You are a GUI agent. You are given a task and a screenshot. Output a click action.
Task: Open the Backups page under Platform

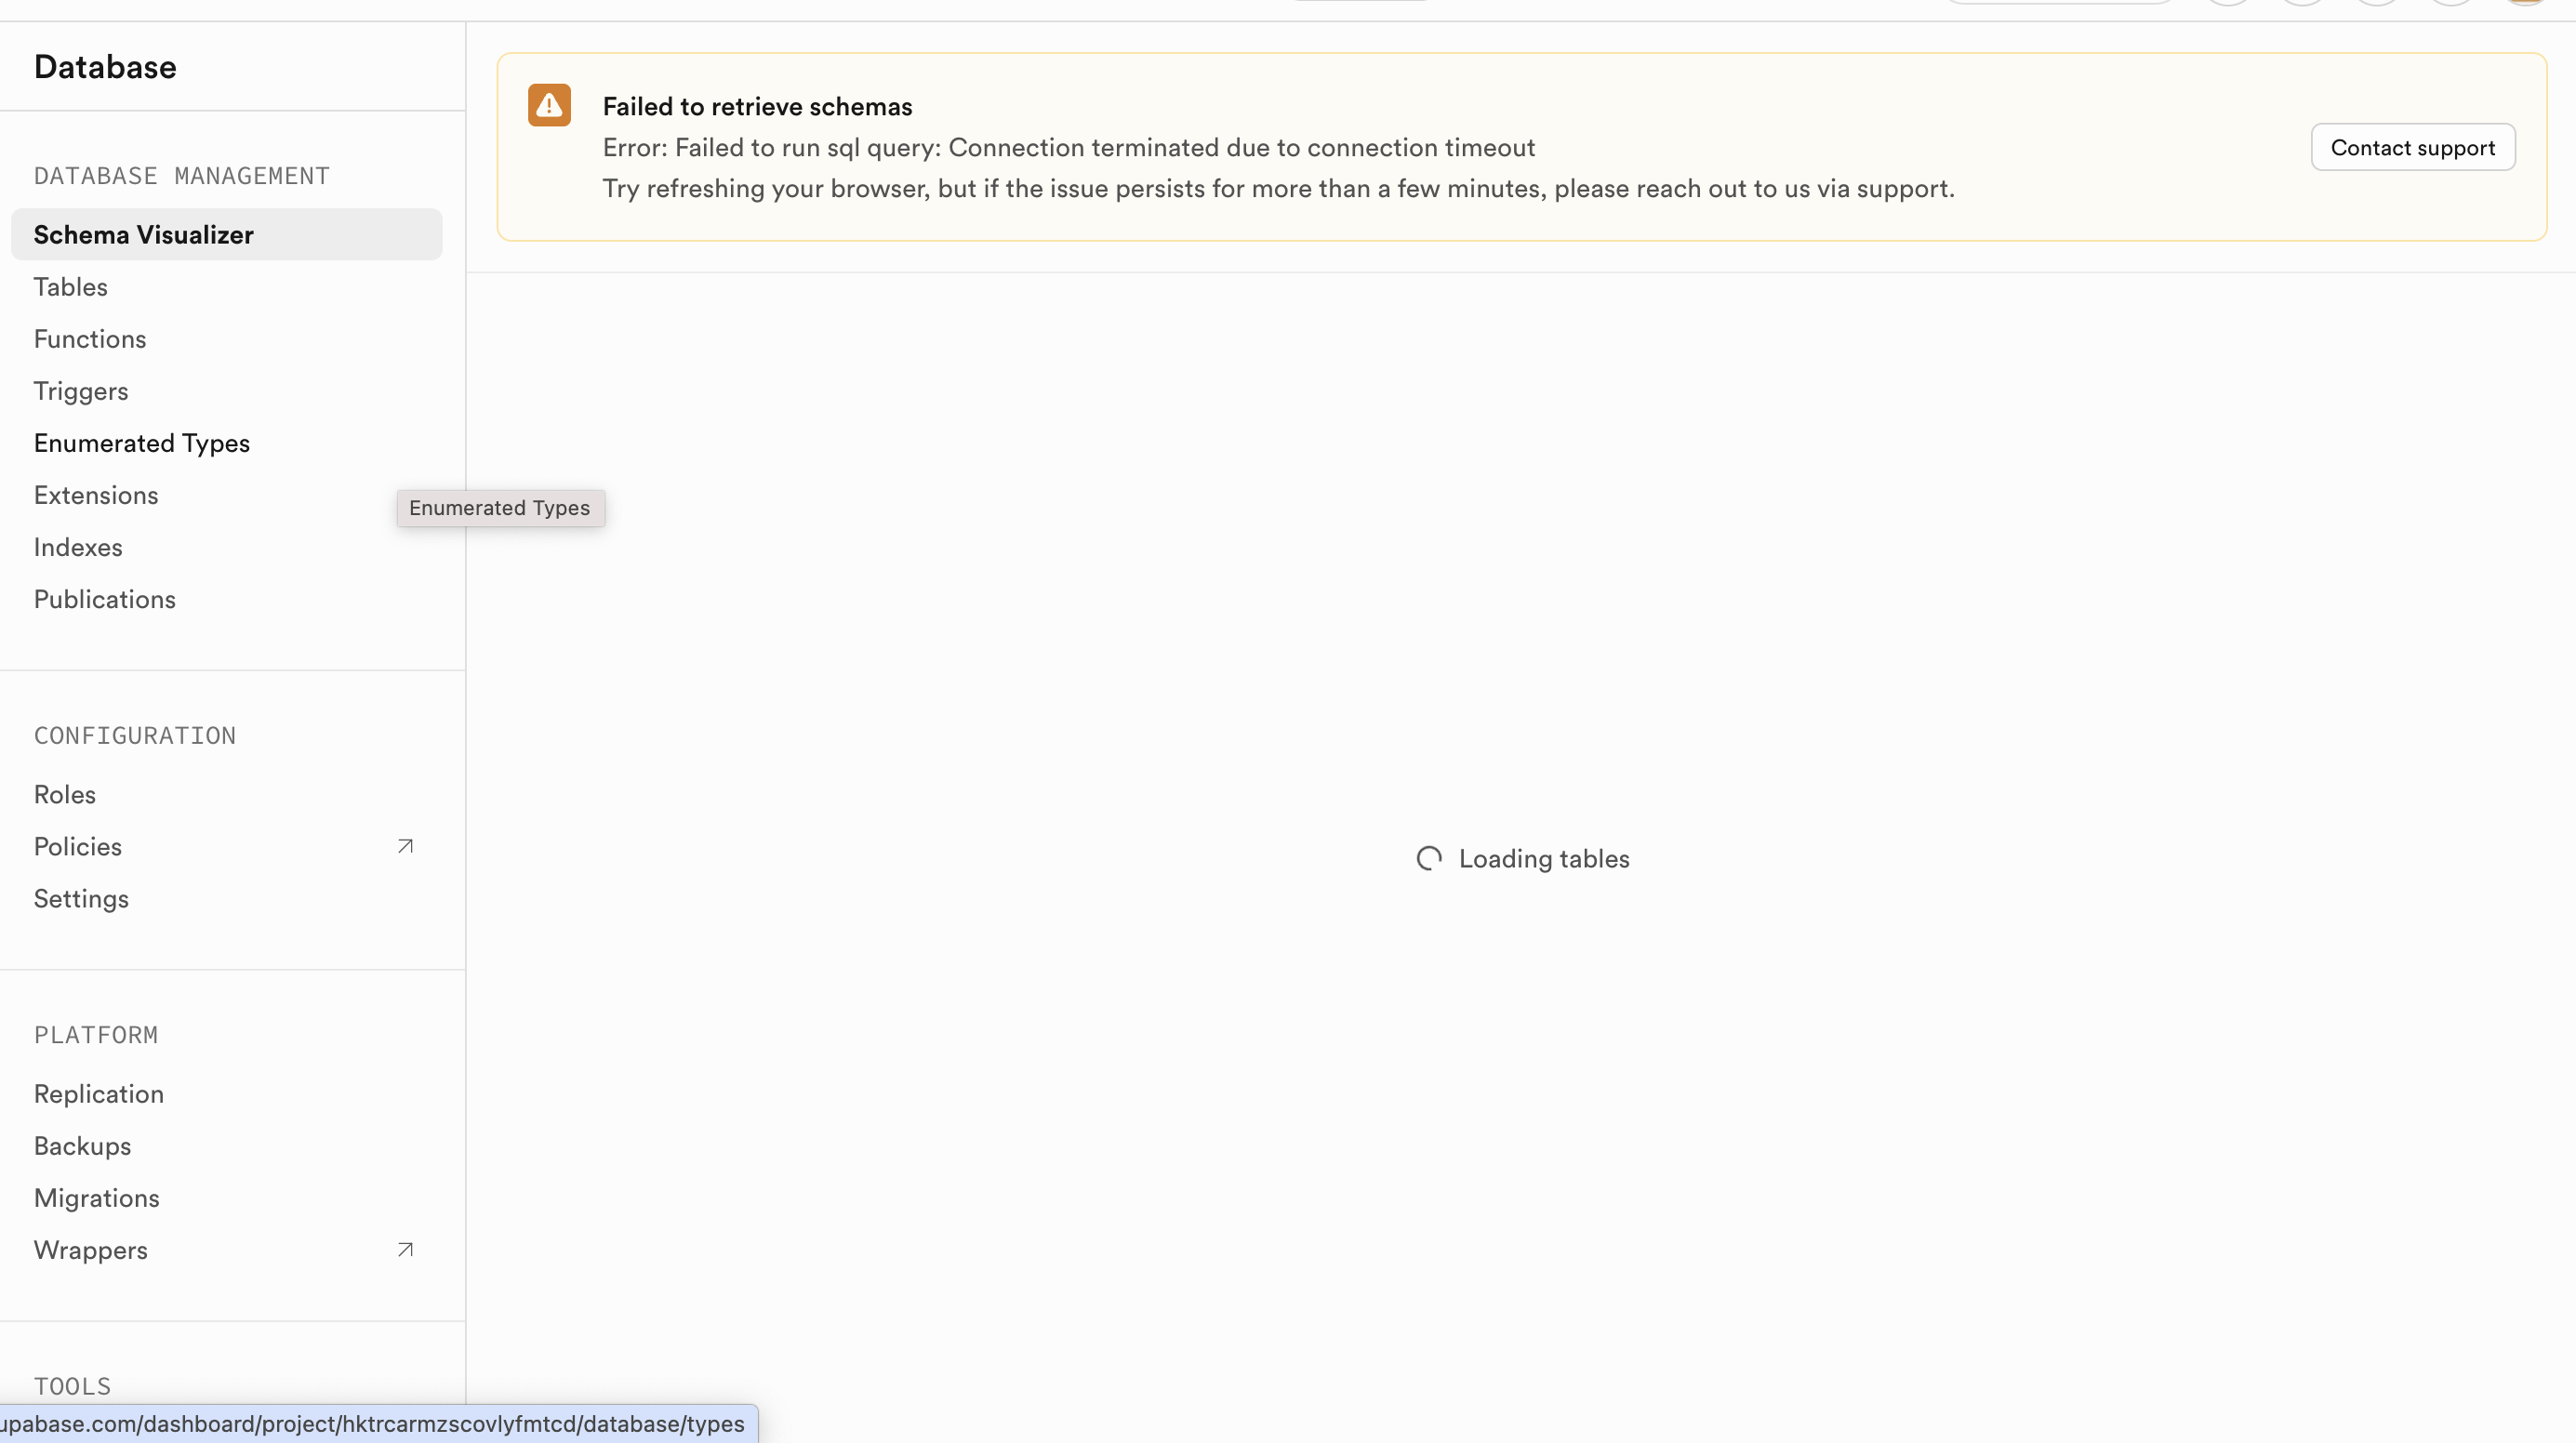(x=82, y=1145)
